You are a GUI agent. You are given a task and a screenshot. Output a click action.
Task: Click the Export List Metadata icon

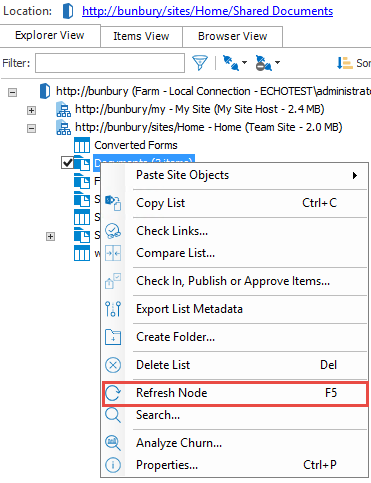click(113, 309)
